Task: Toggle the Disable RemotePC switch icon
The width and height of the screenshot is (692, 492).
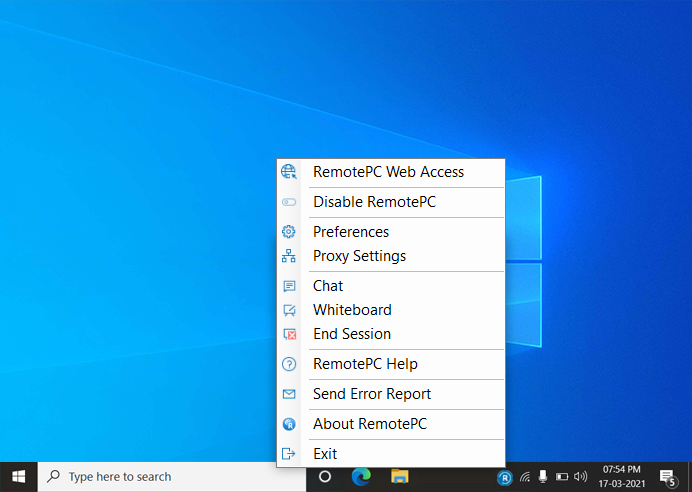Action: pos(289,202)
